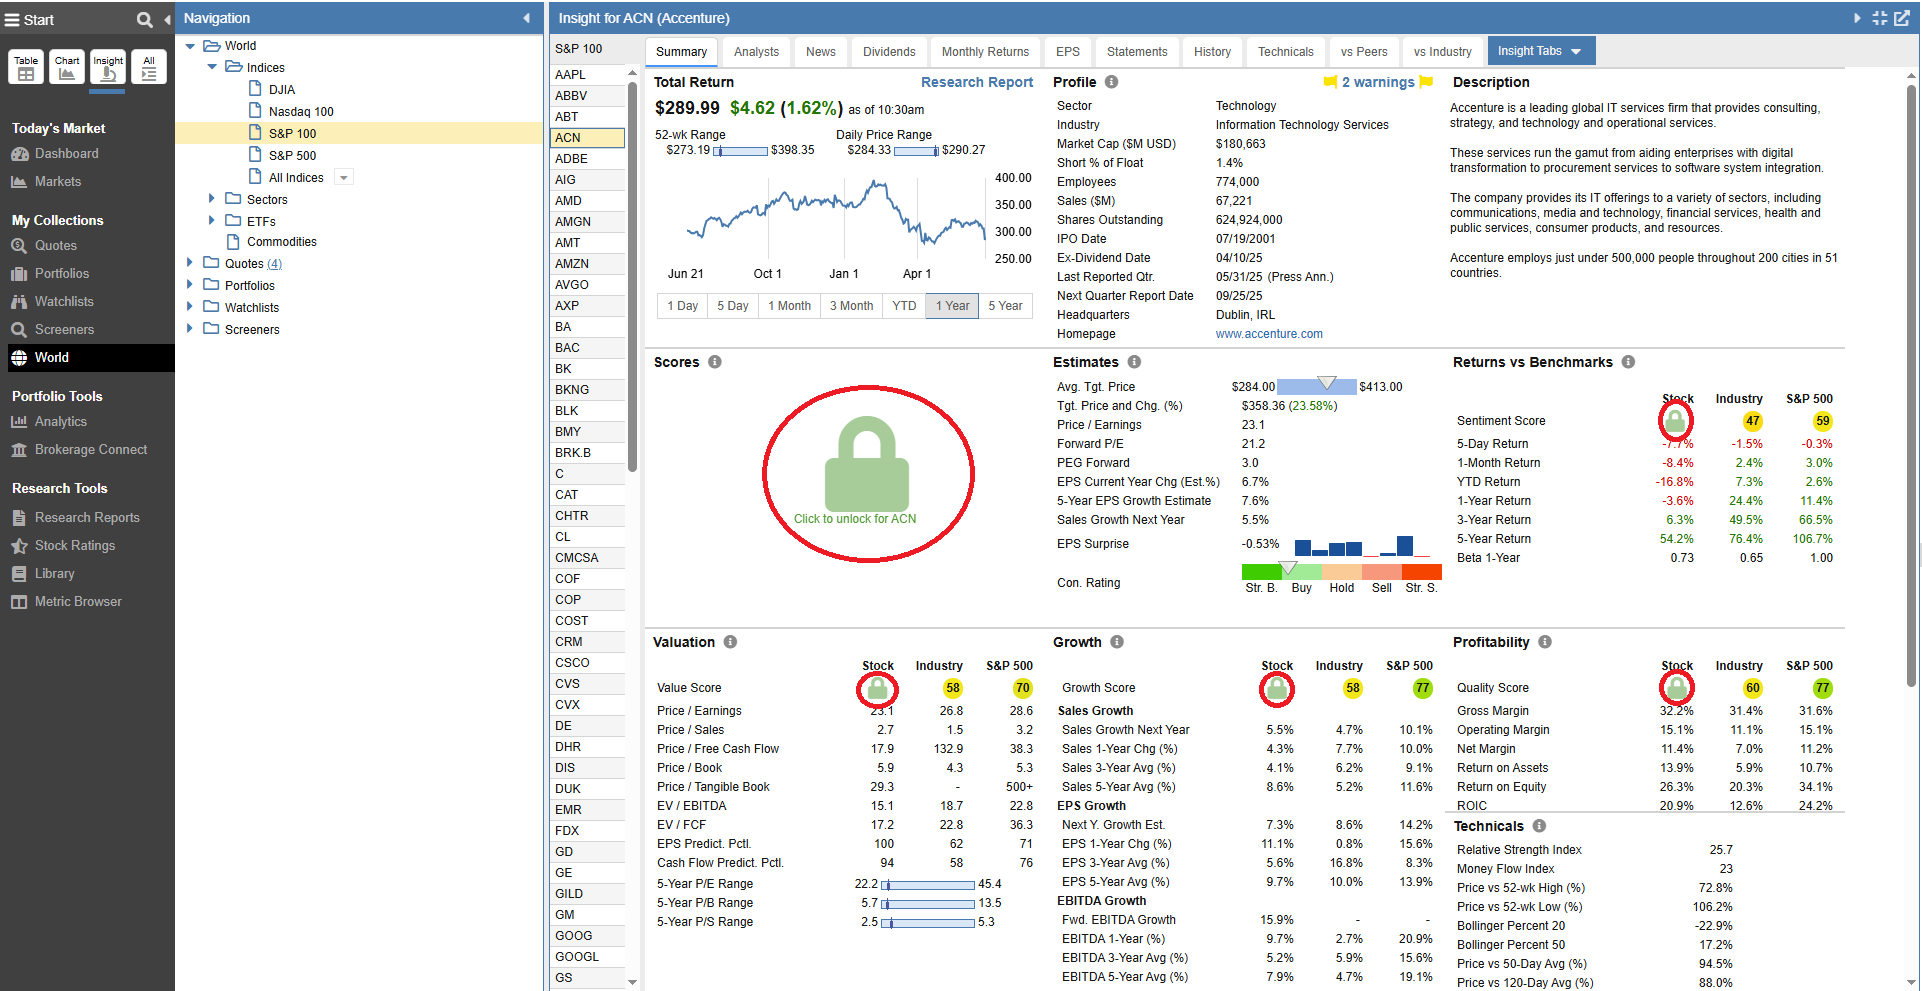Open the Research Report link

tap(976, 82)
